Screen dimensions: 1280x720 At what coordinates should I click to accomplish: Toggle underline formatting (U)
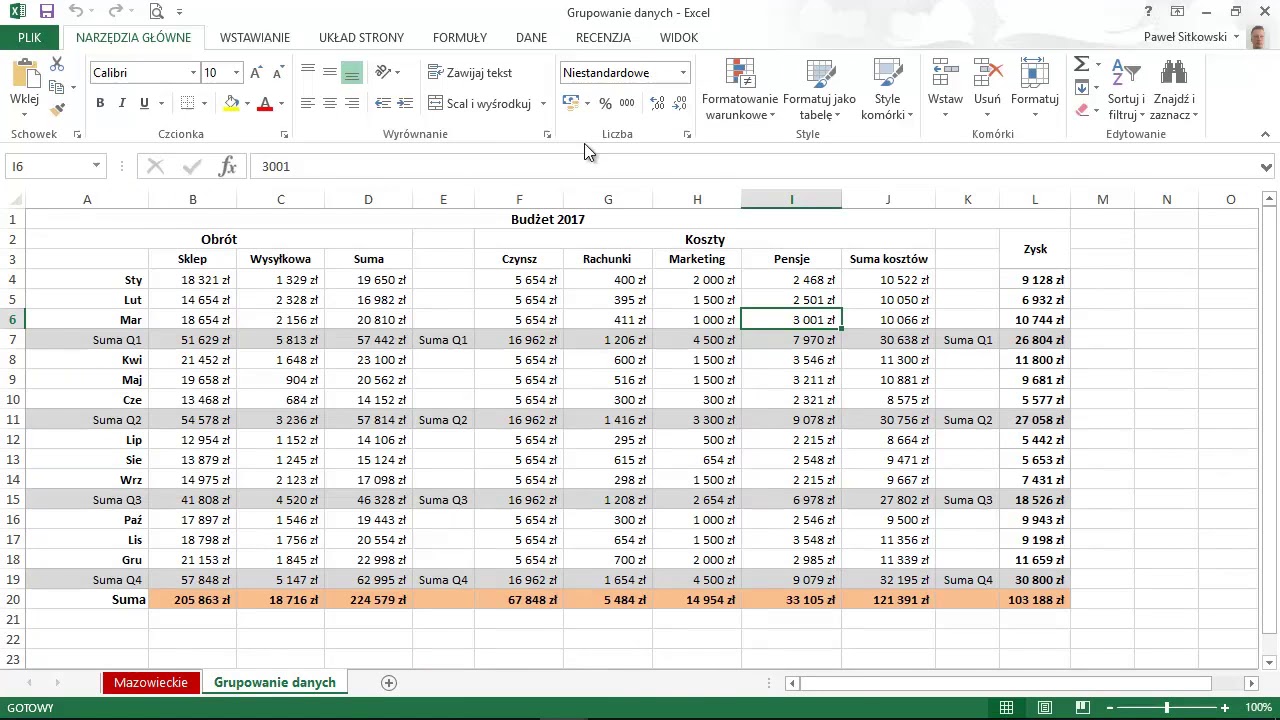[x=144, y=103]
